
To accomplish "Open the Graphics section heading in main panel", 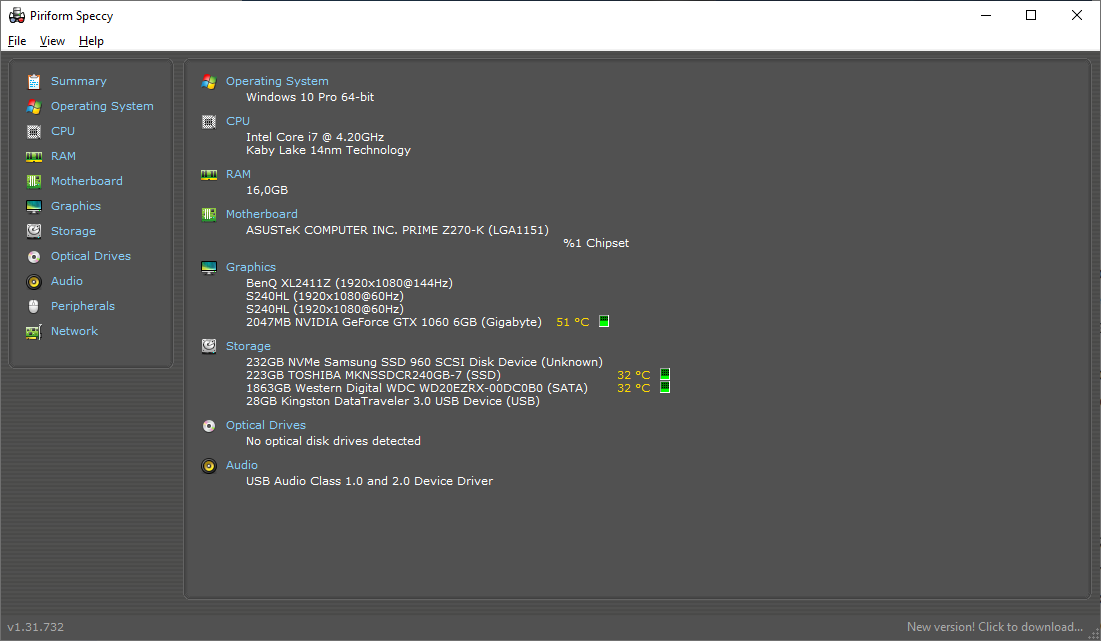I will tap(251, 267).
